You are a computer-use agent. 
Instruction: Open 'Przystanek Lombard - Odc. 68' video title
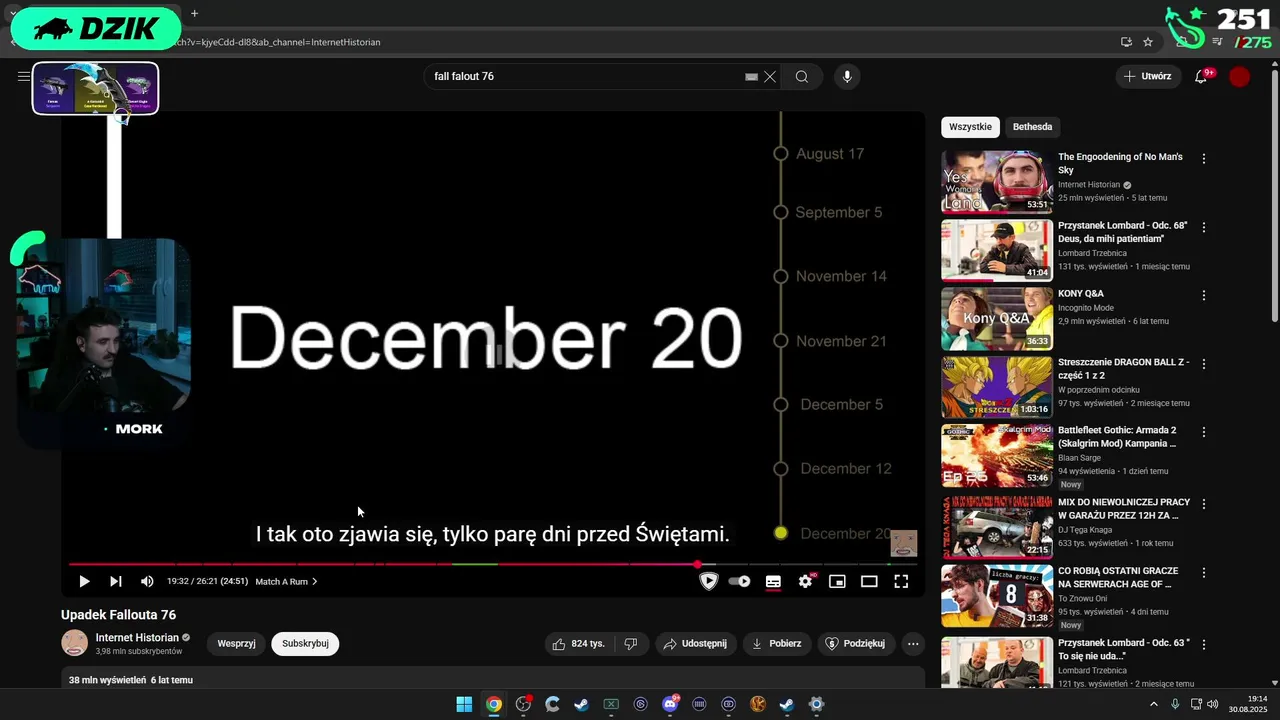[x=1125, y=232]
